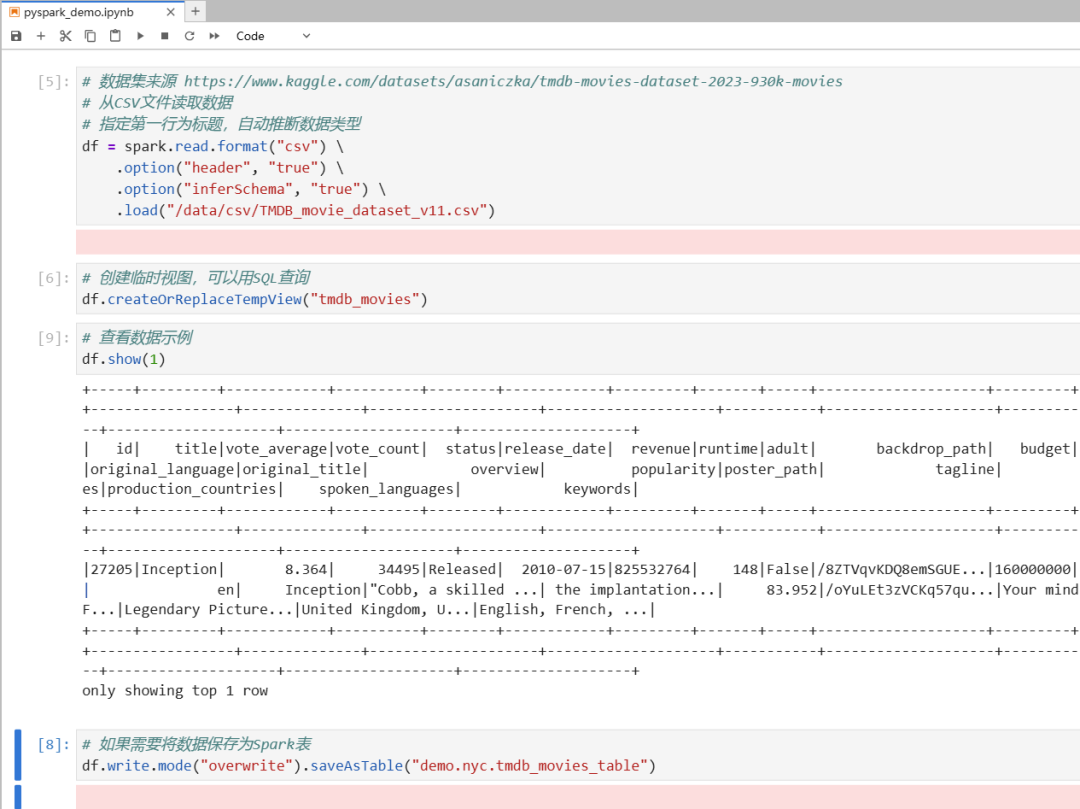Click the '160000000' budget value
The image size is (1080, 809).
click(1032, 569)
